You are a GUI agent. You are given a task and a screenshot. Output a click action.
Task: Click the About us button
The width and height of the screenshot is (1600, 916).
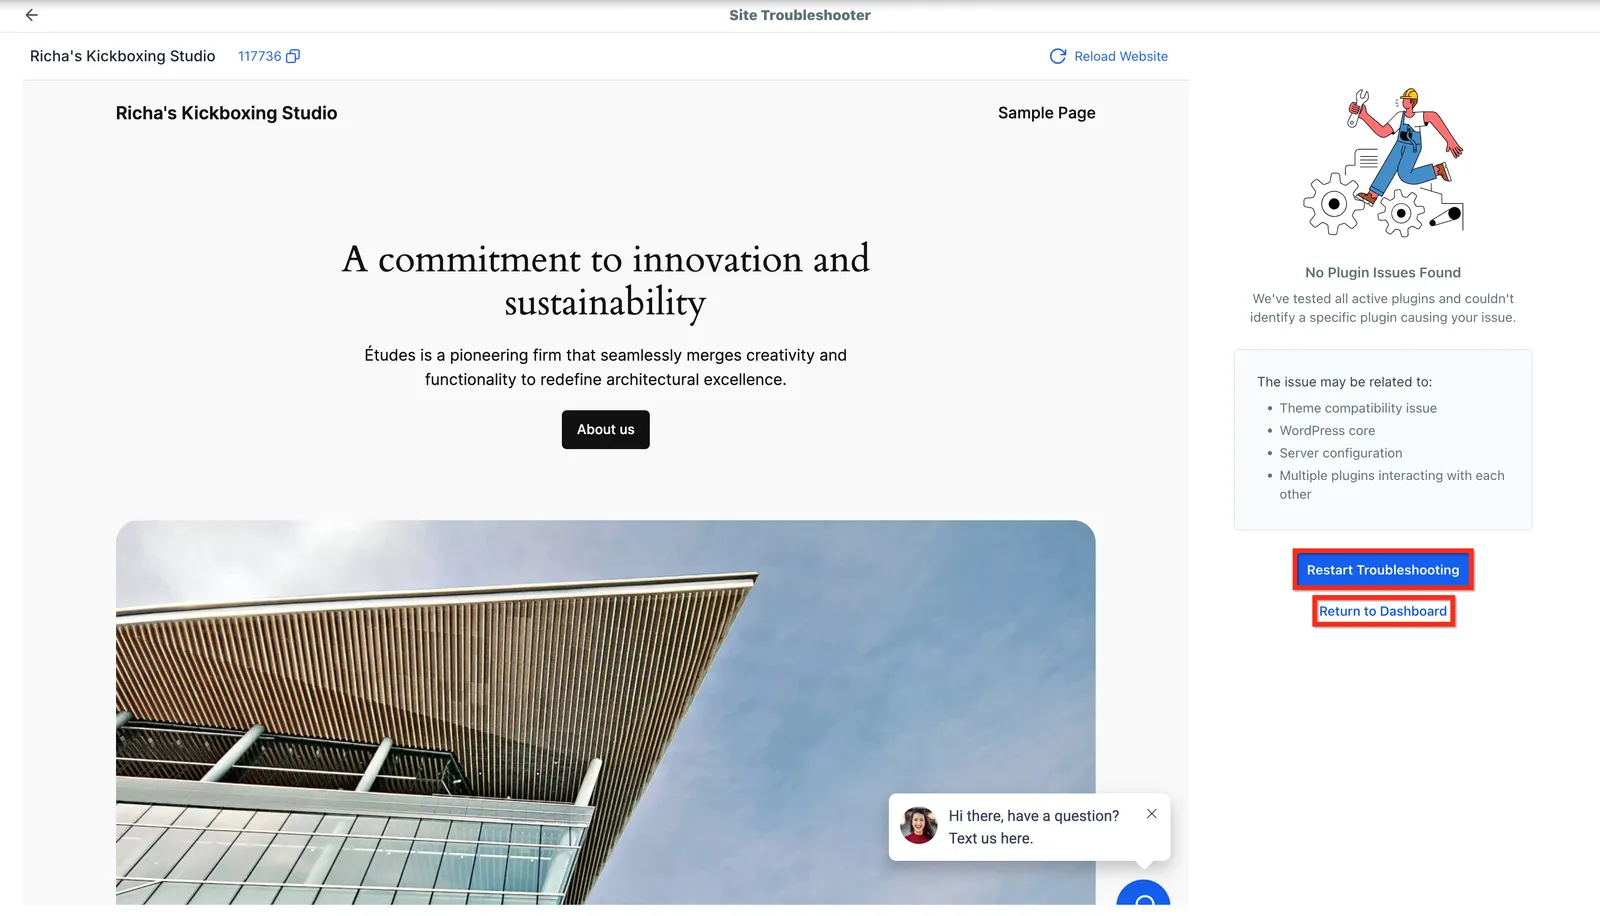point(605,430)
